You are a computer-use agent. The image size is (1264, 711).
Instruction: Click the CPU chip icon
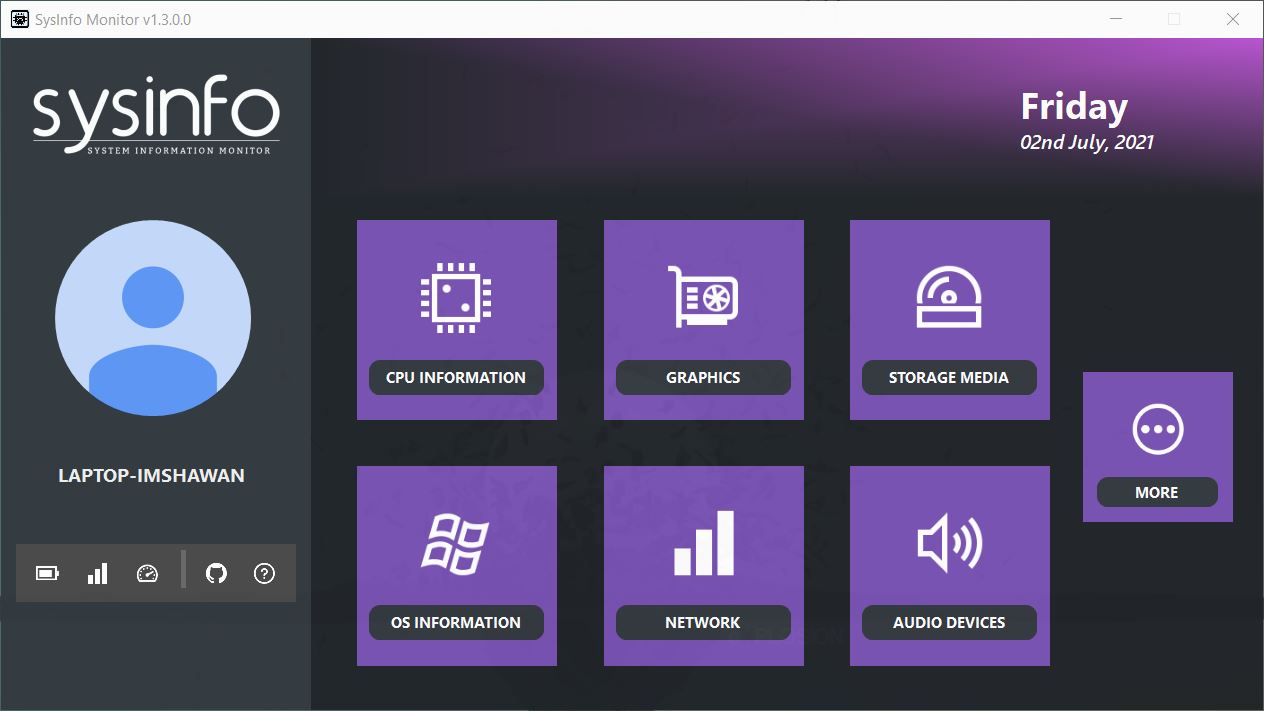tap(456, 297)
